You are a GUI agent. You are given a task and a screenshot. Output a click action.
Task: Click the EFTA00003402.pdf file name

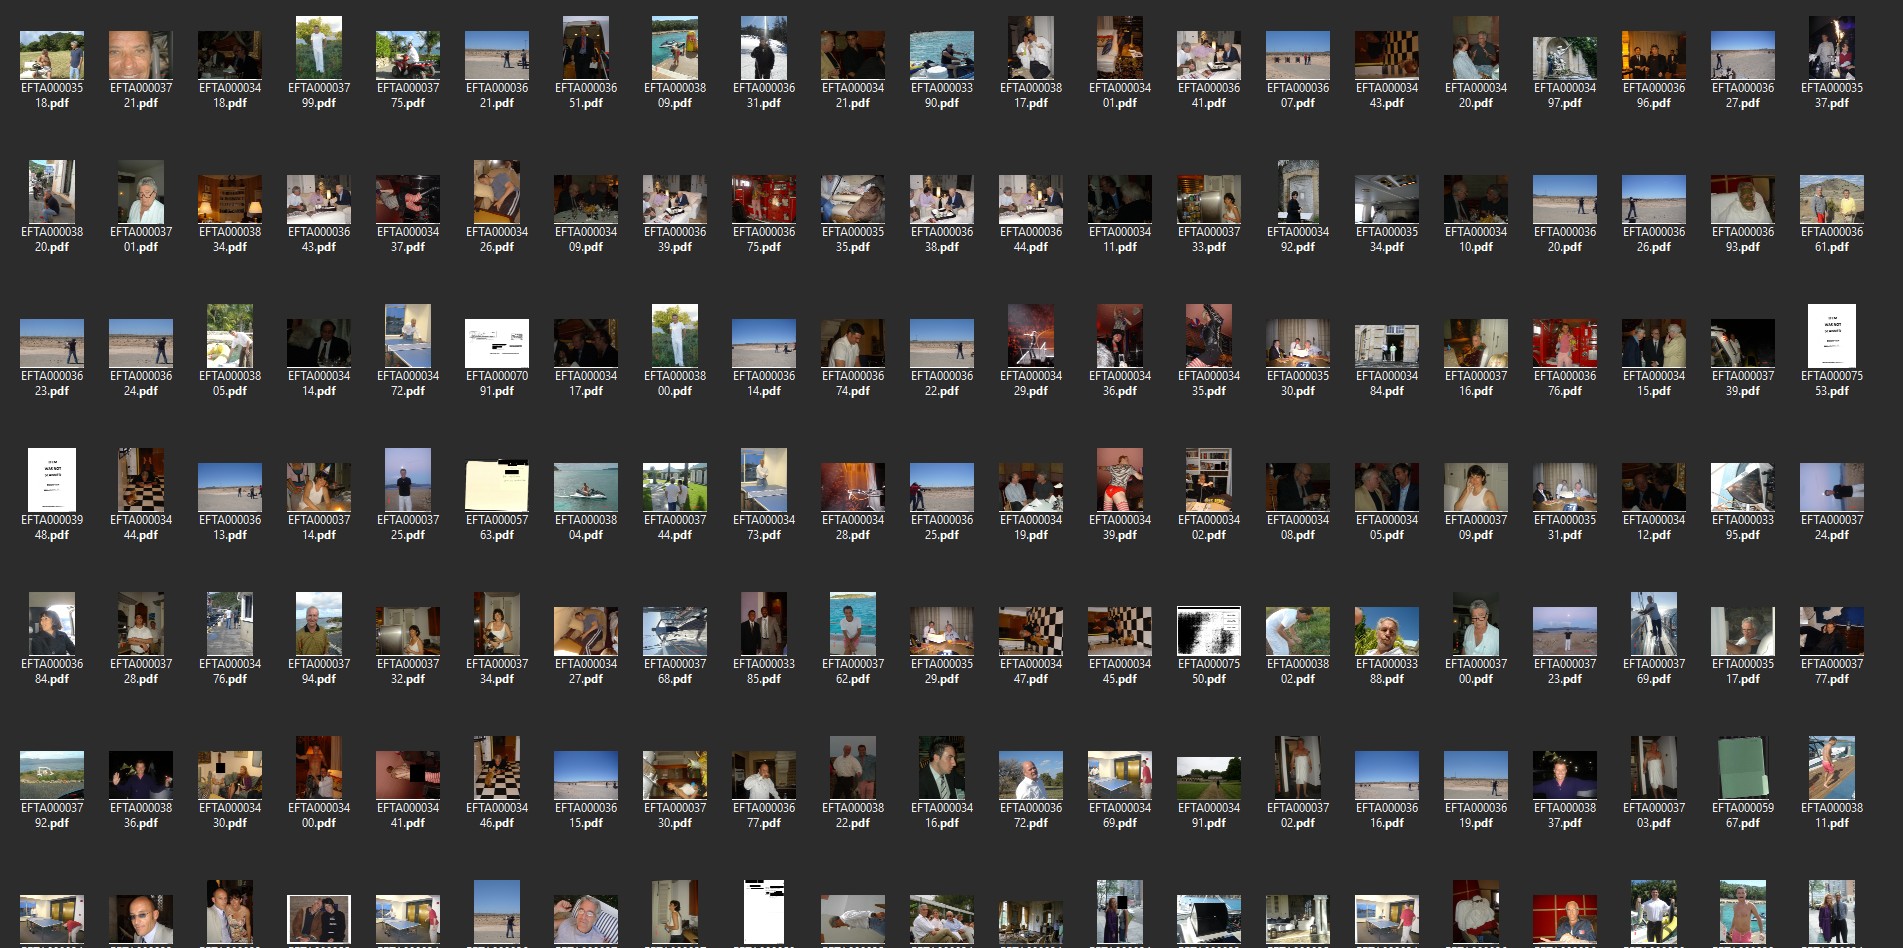1209,527
